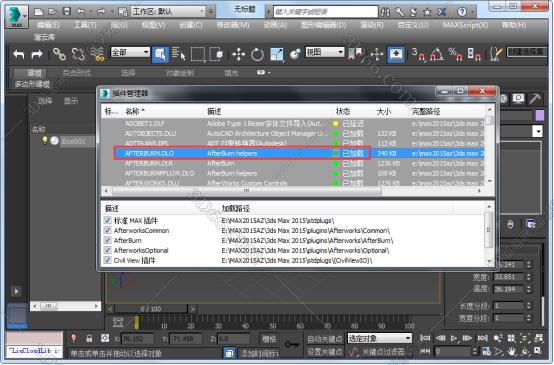Click the star favorites icon in title bar

[427, 12]
